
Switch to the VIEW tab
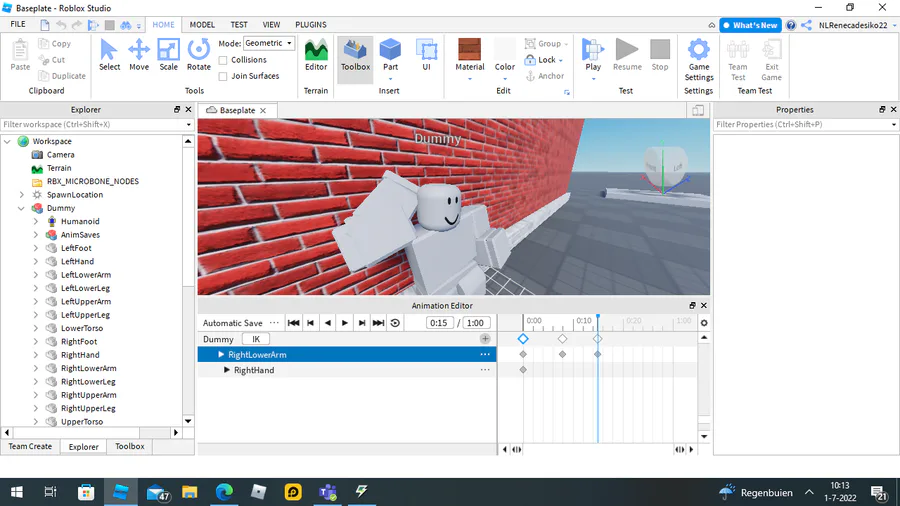coord(271,25)
